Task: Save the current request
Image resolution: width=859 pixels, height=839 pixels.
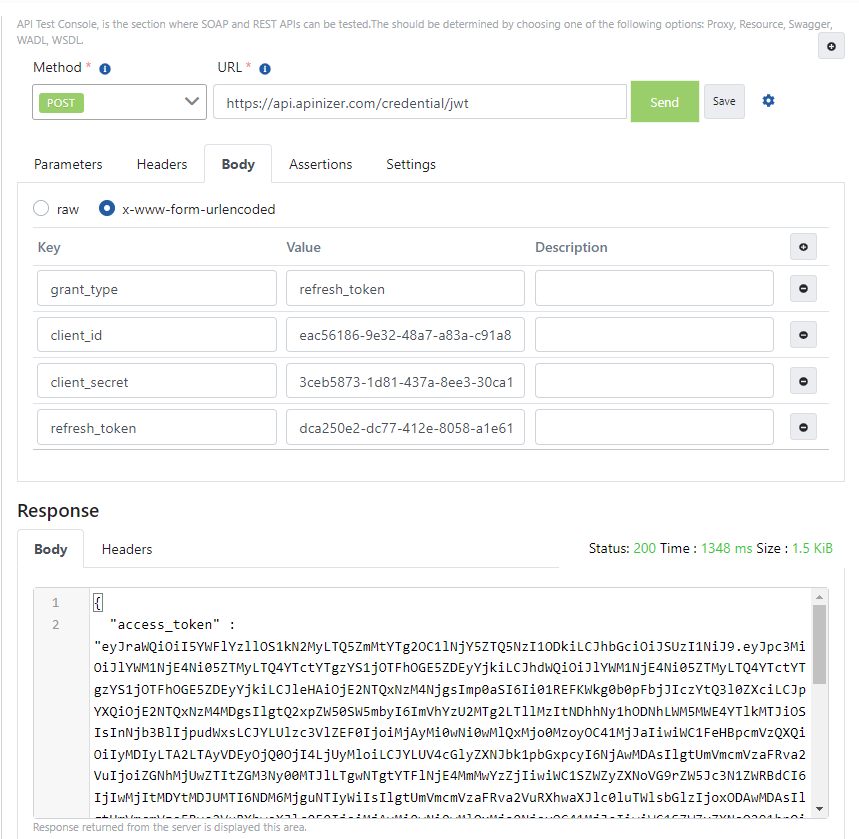Action: (724, 101)
